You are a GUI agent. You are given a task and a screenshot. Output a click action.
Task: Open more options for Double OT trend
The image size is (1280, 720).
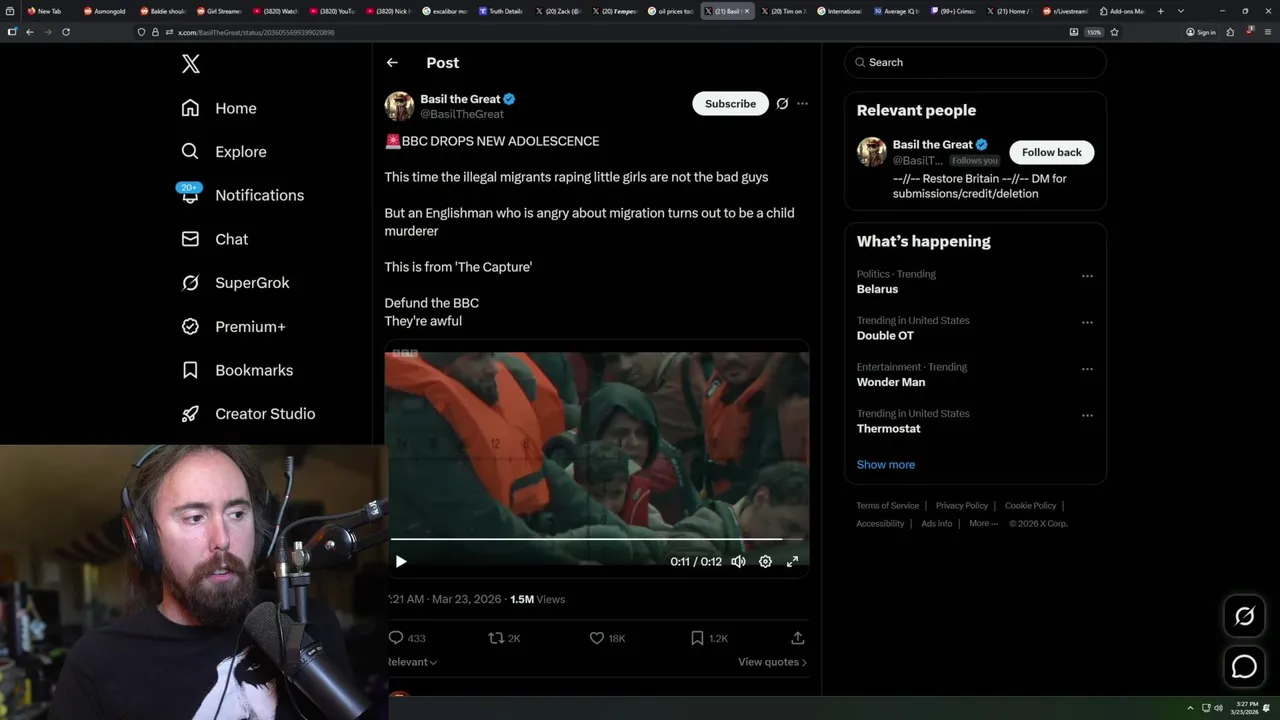[1087, 322]
